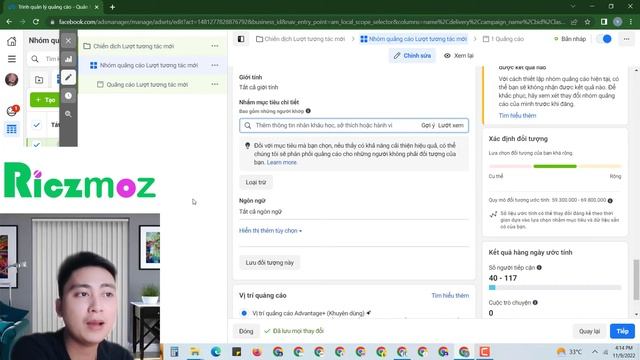Open more options for Quảng cáo Lượt tương tác mới
Viewport: 640px width, 360px height.
pos(215,84)
